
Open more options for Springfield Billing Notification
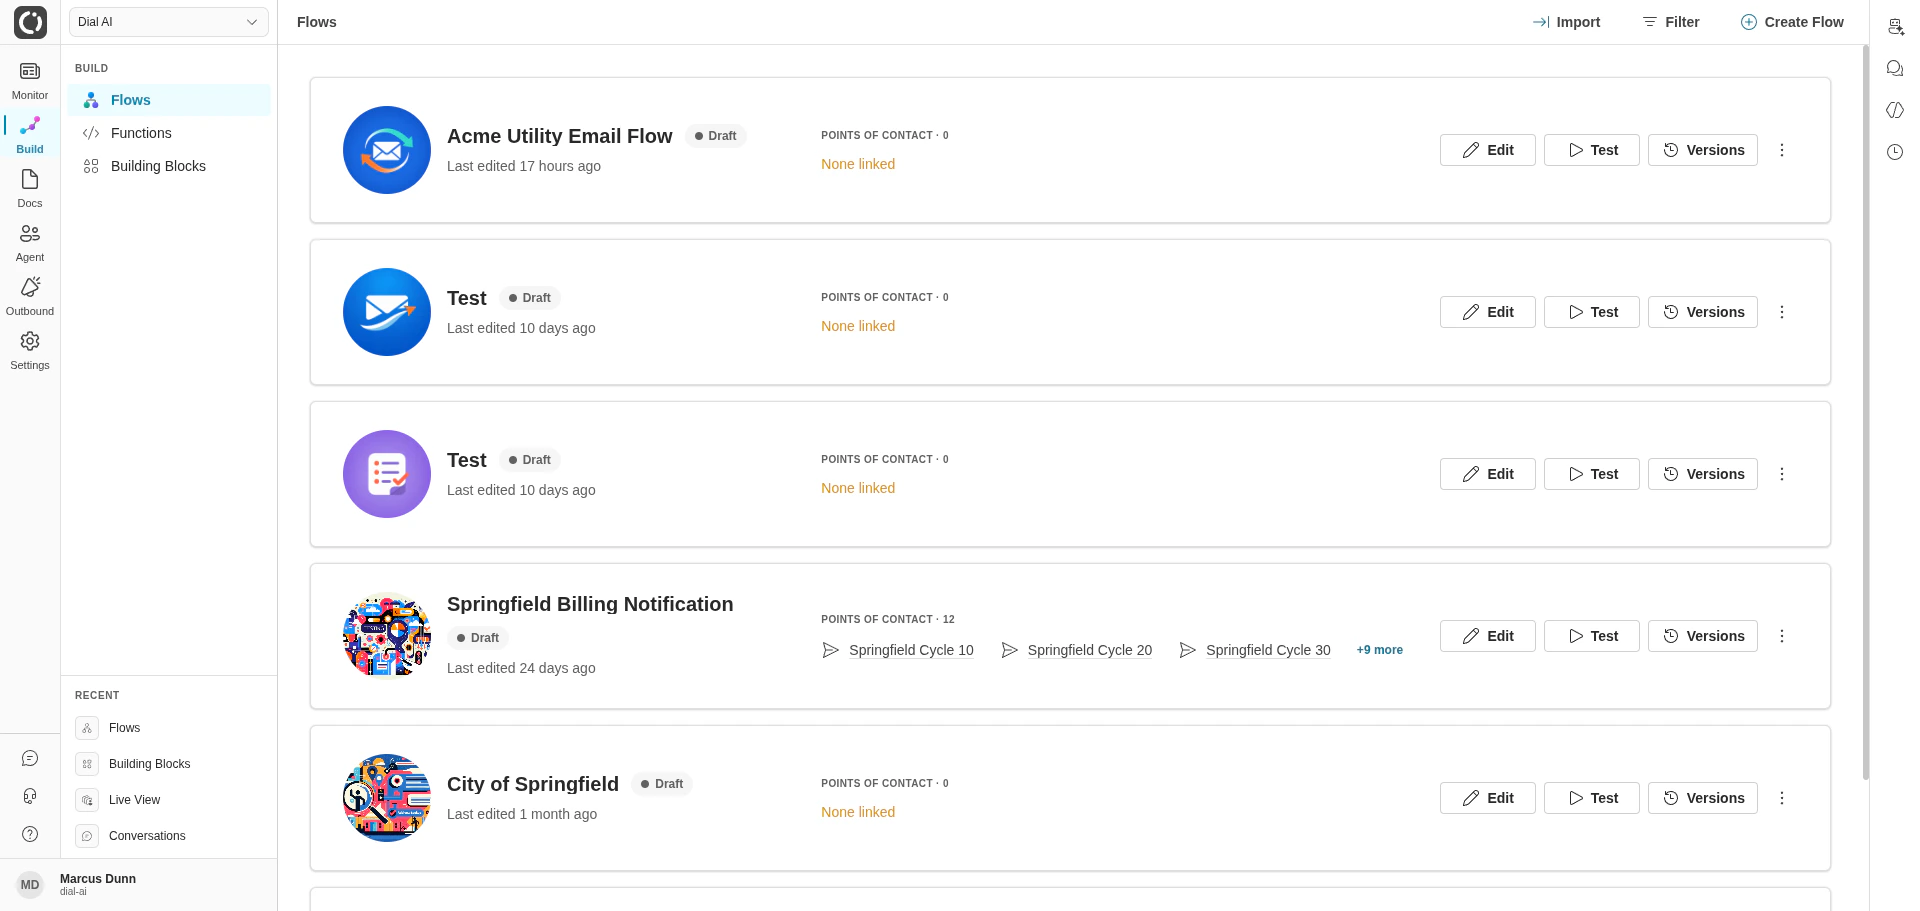tap(1782, 636)
